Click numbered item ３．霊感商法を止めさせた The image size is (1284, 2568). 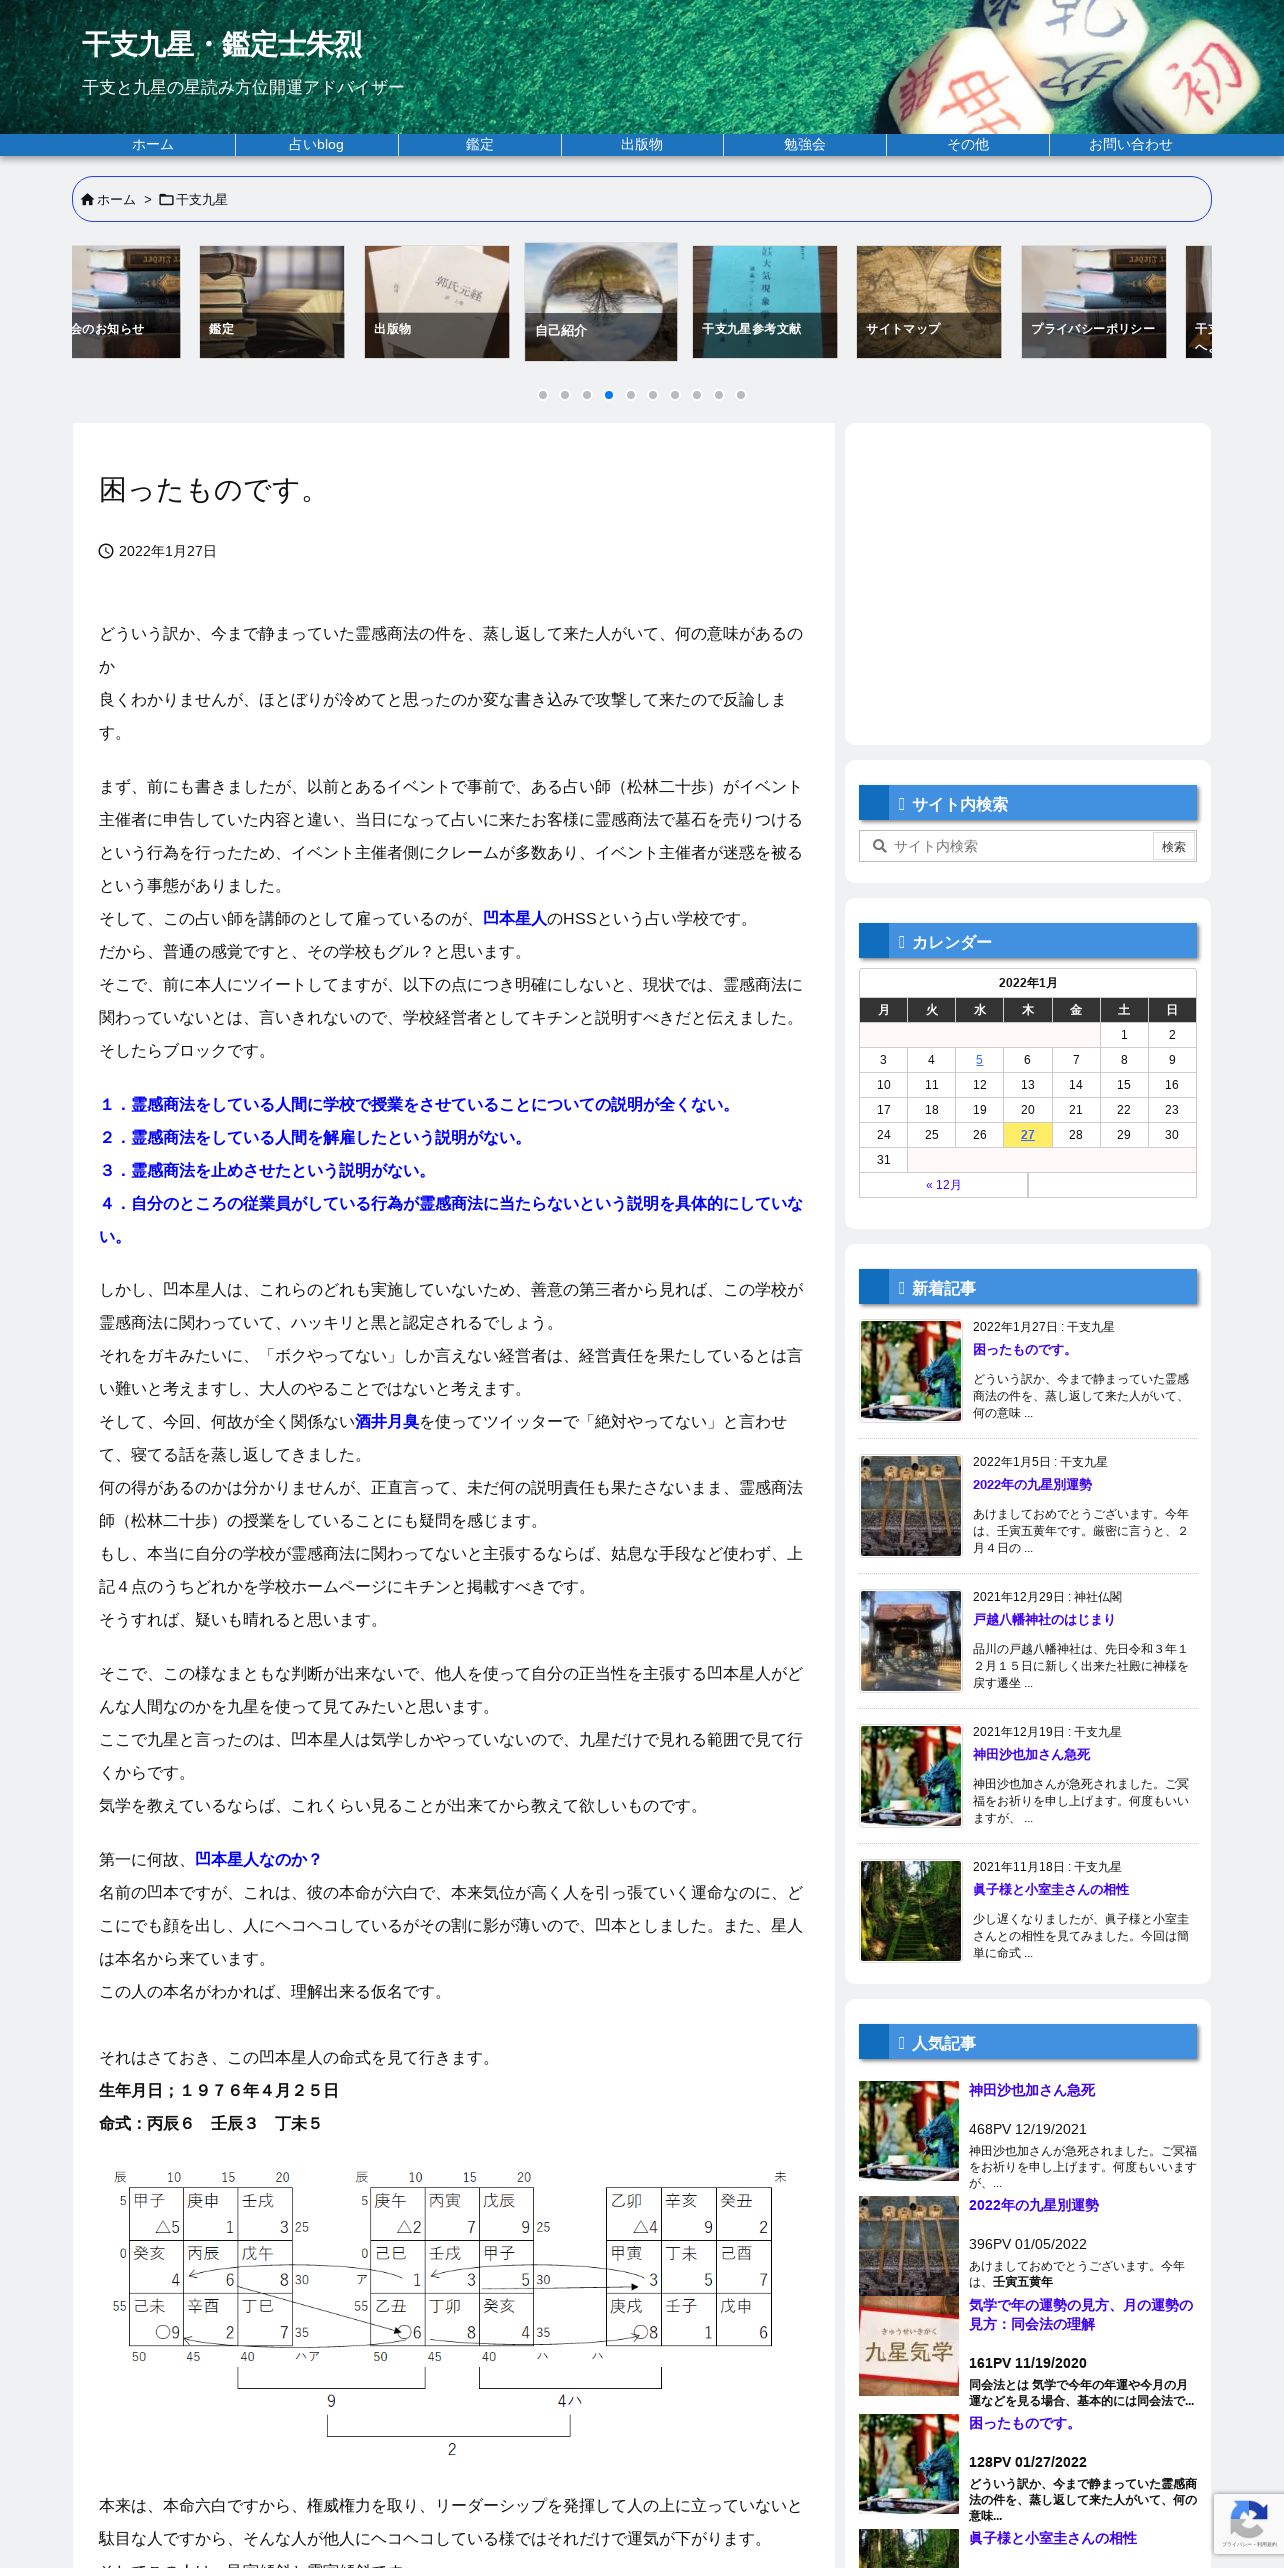266,1171
